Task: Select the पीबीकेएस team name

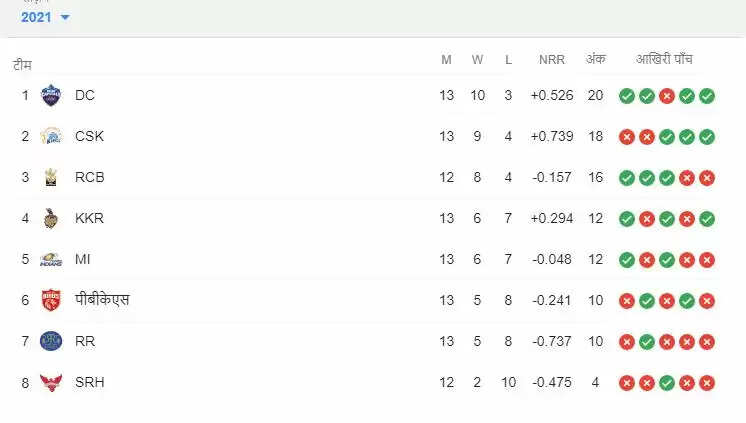Action: pos(102,300)
